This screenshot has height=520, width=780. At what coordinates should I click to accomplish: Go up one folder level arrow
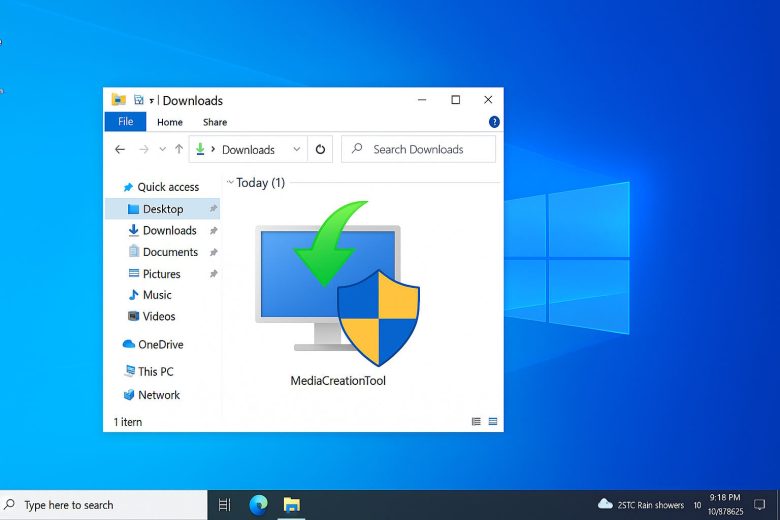pyautogui.click(x=179, y=150)
